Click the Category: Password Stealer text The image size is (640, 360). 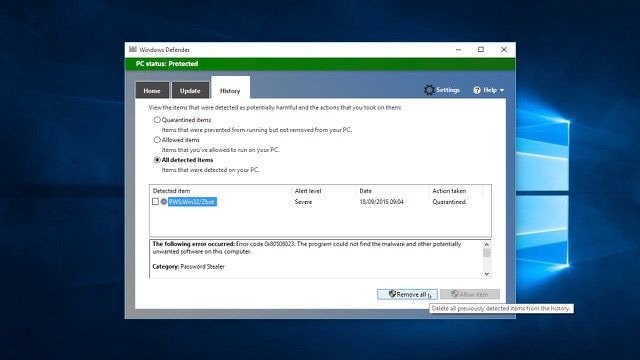point(189,267)
